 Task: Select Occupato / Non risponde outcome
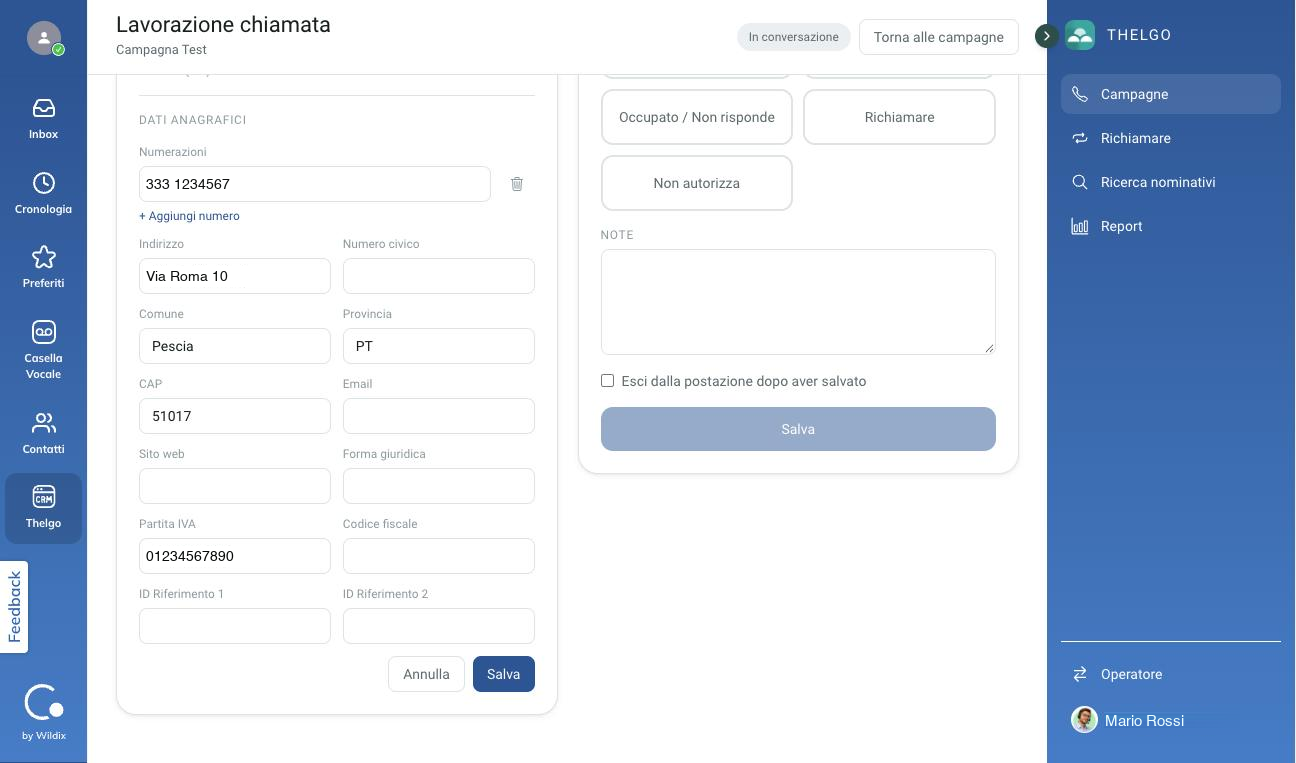[x=697, y=117]
